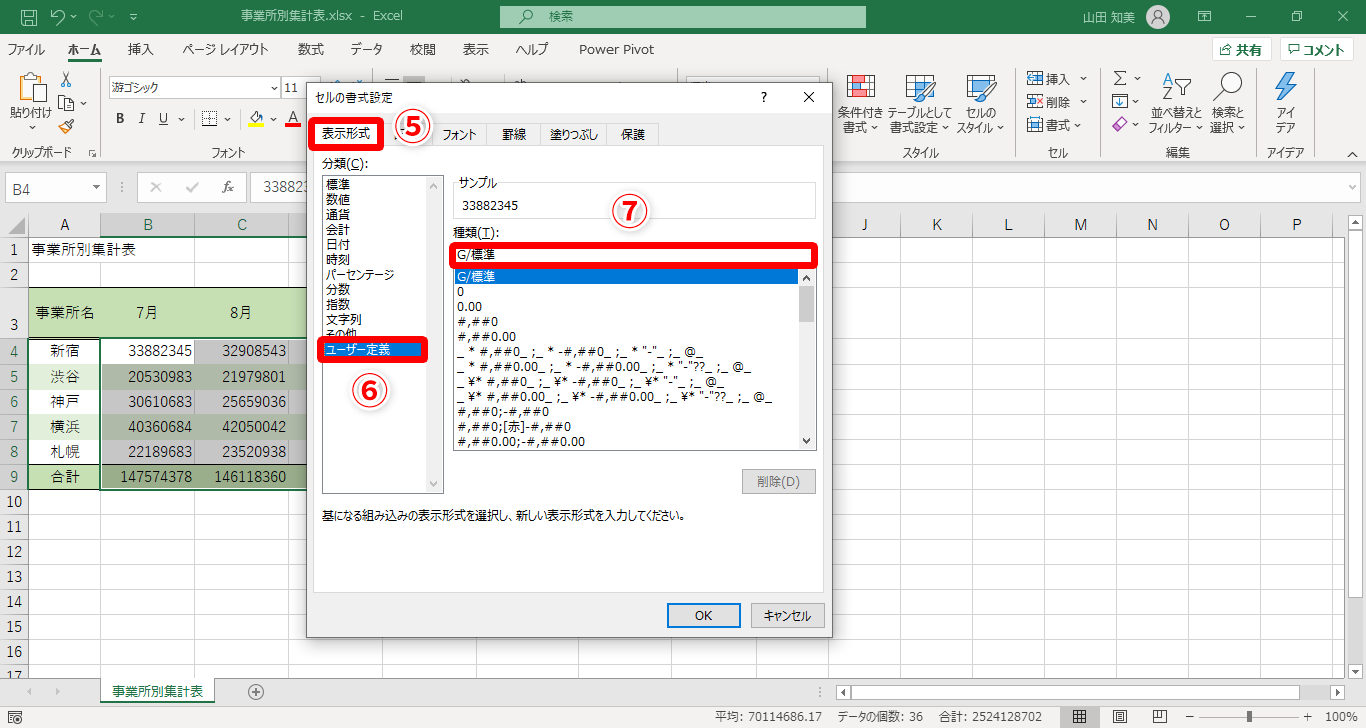Image resolution: width=1366 pixels, height=728 pixels.
Task: Click the Share (共有) button
Action: pos(1241,50)
